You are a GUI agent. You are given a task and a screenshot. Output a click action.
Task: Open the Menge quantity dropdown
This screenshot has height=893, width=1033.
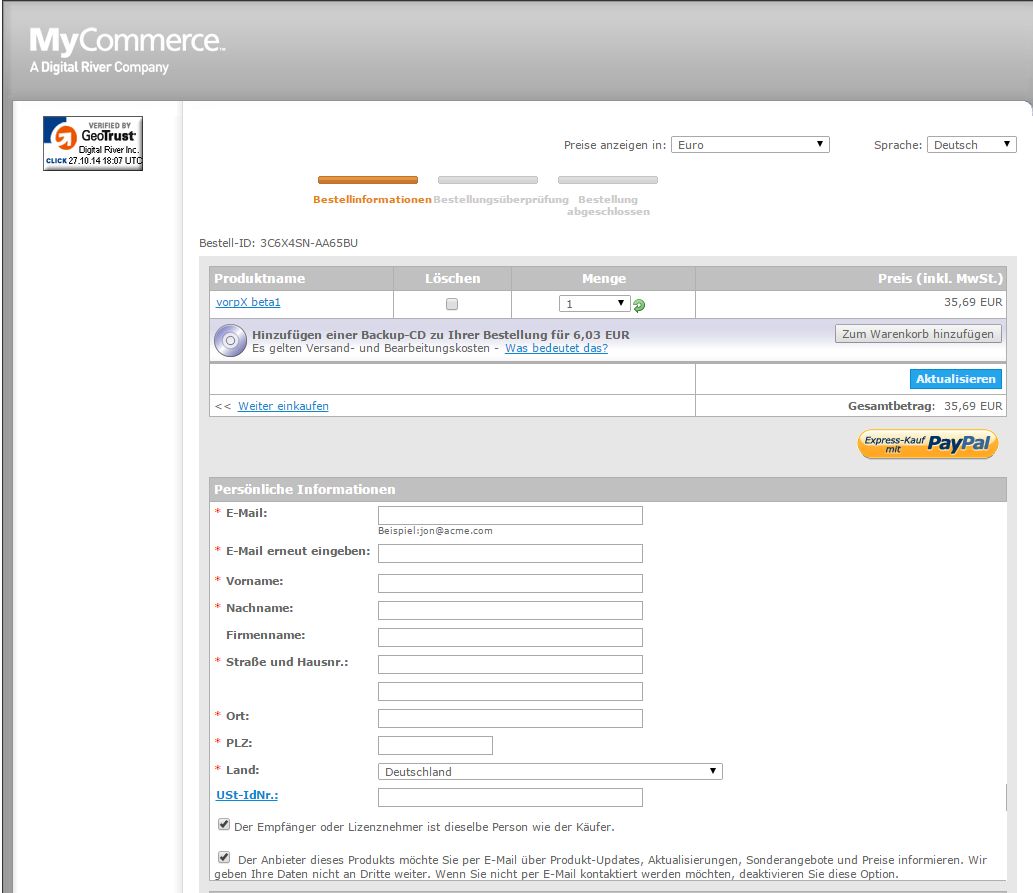pos(594,303)
